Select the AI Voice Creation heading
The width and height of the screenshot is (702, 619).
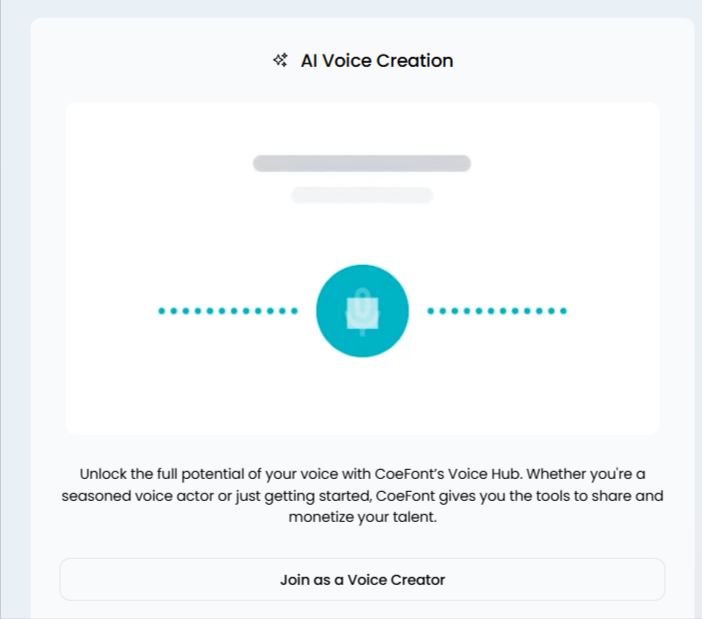click(x=376, y=61)
